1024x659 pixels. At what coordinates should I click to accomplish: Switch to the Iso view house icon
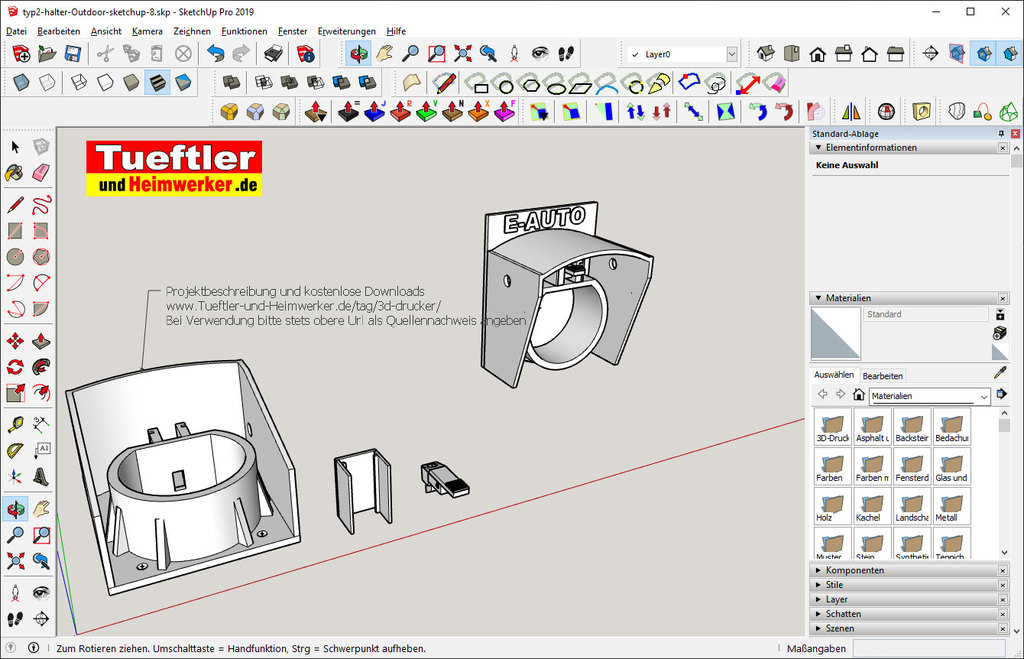(765, 54)
